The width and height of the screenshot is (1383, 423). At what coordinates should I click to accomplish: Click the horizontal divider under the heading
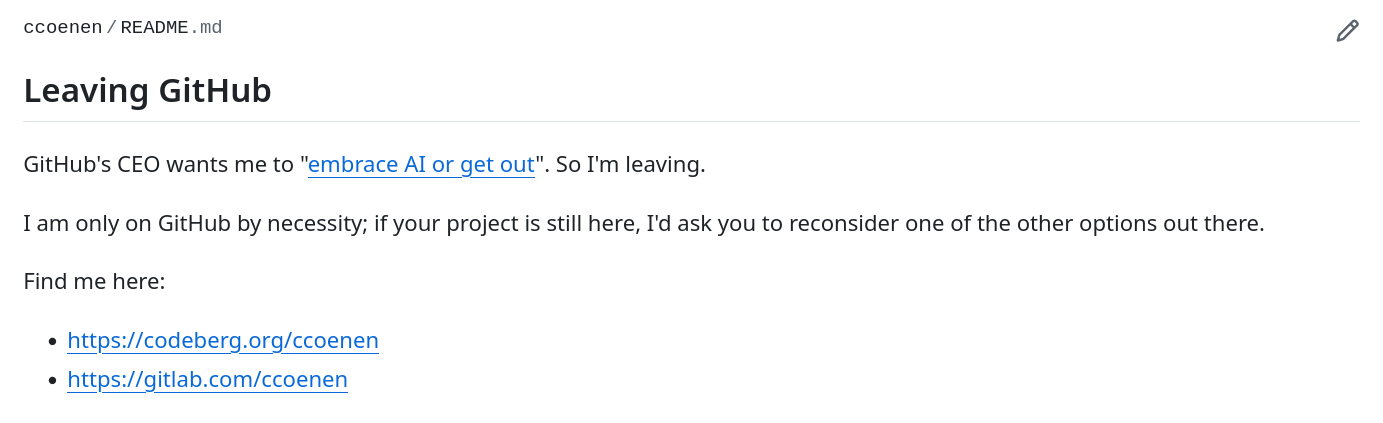[x=691, y=121]
